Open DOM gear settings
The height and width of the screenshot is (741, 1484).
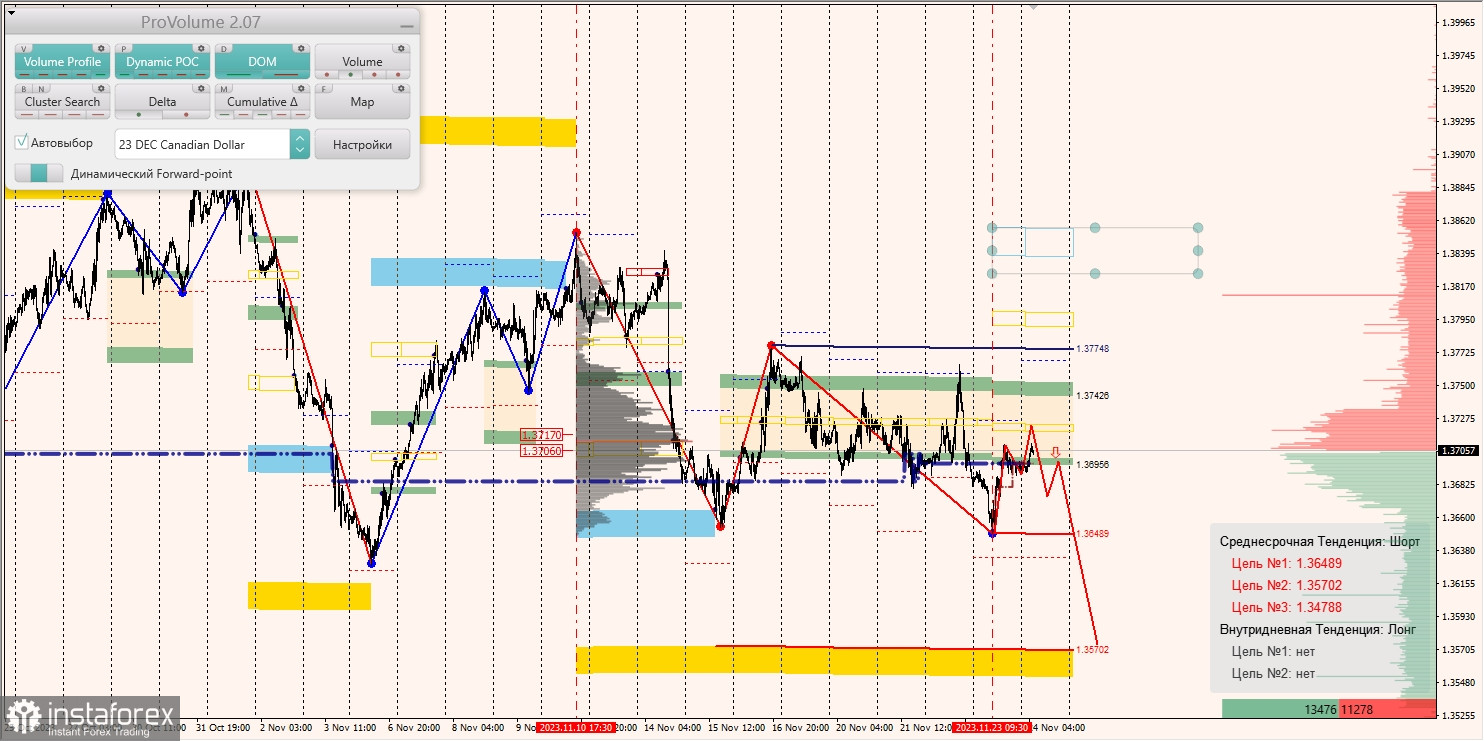coord(300,48)
